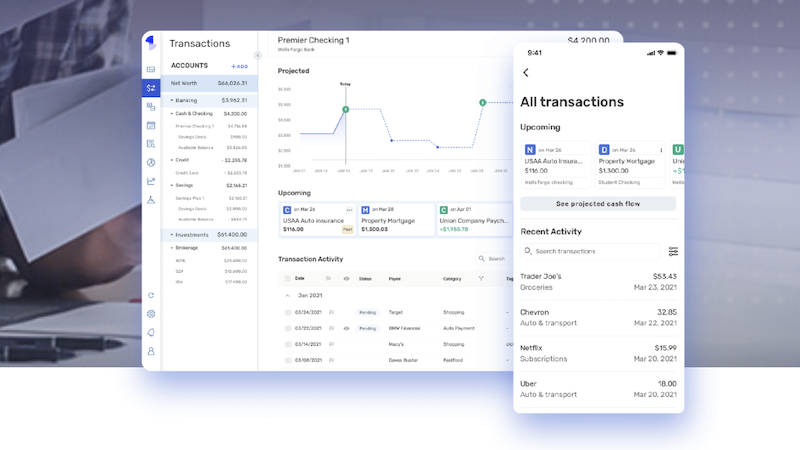Open the calendar icon in the sidebar
This screenshot has height=450, width=800.
151,125
